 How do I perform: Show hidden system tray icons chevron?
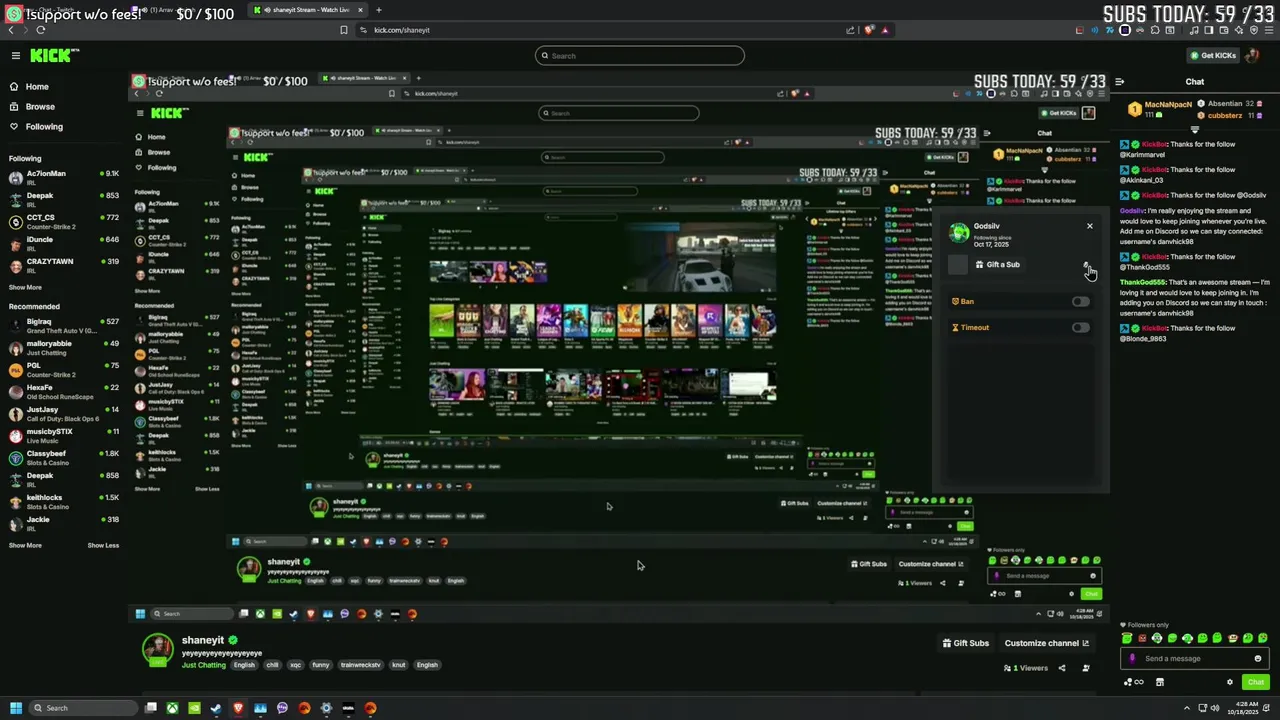(x=1187, y=708)
